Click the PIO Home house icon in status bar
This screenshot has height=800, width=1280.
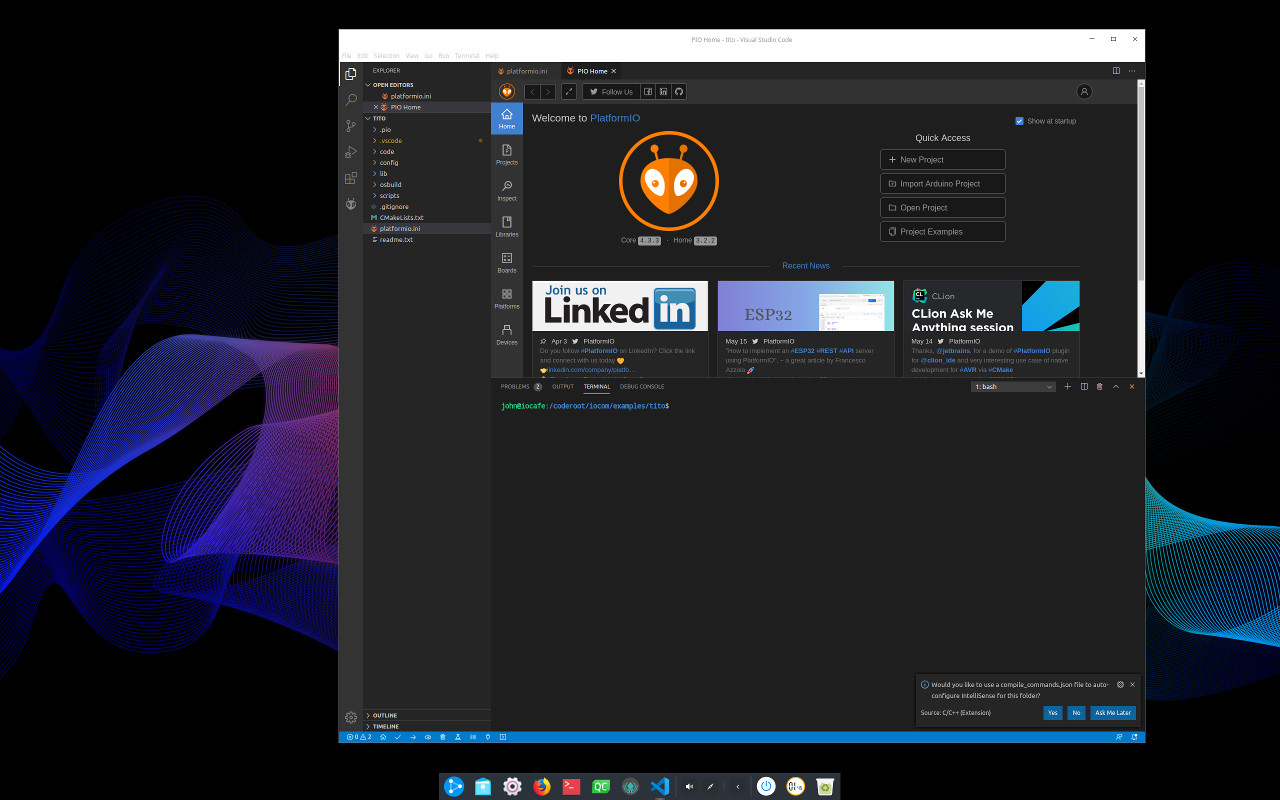pos(383,737)
